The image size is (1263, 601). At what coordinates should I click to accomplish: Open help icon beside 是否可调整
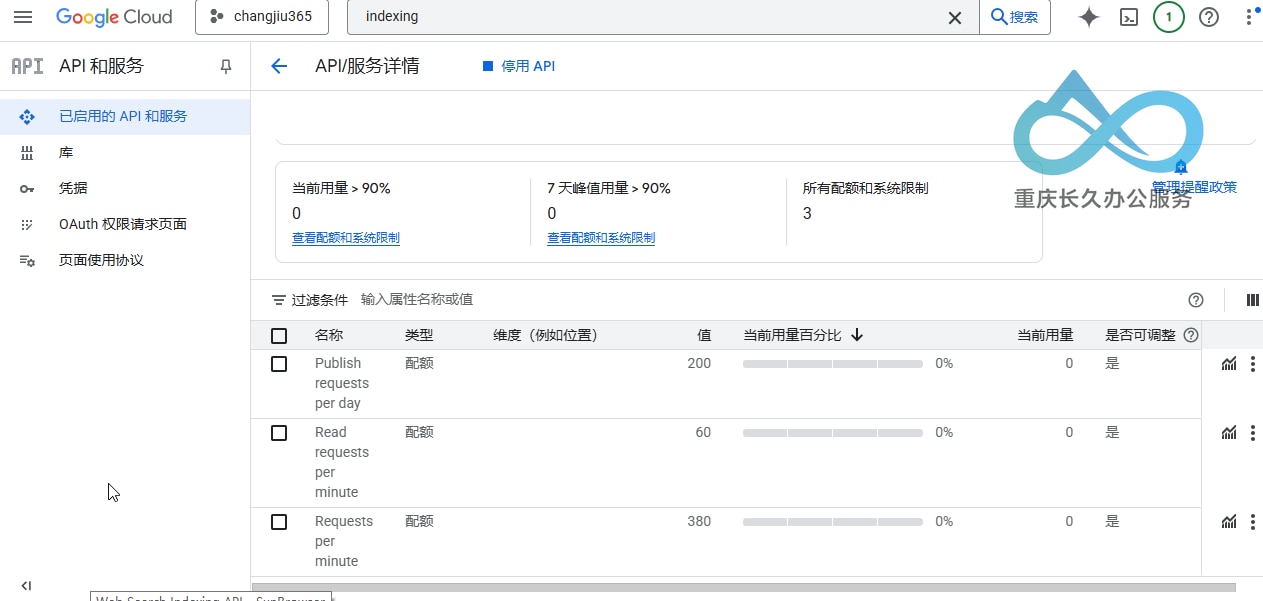coord(1191,335)
